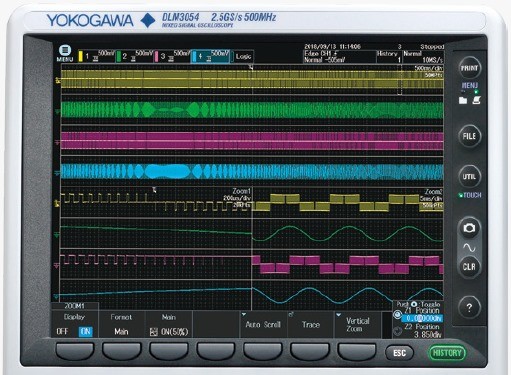This screenshot has width=511, height=375.
Task: Toggle the TOUCH indicator label
Action: click(470, 195)
